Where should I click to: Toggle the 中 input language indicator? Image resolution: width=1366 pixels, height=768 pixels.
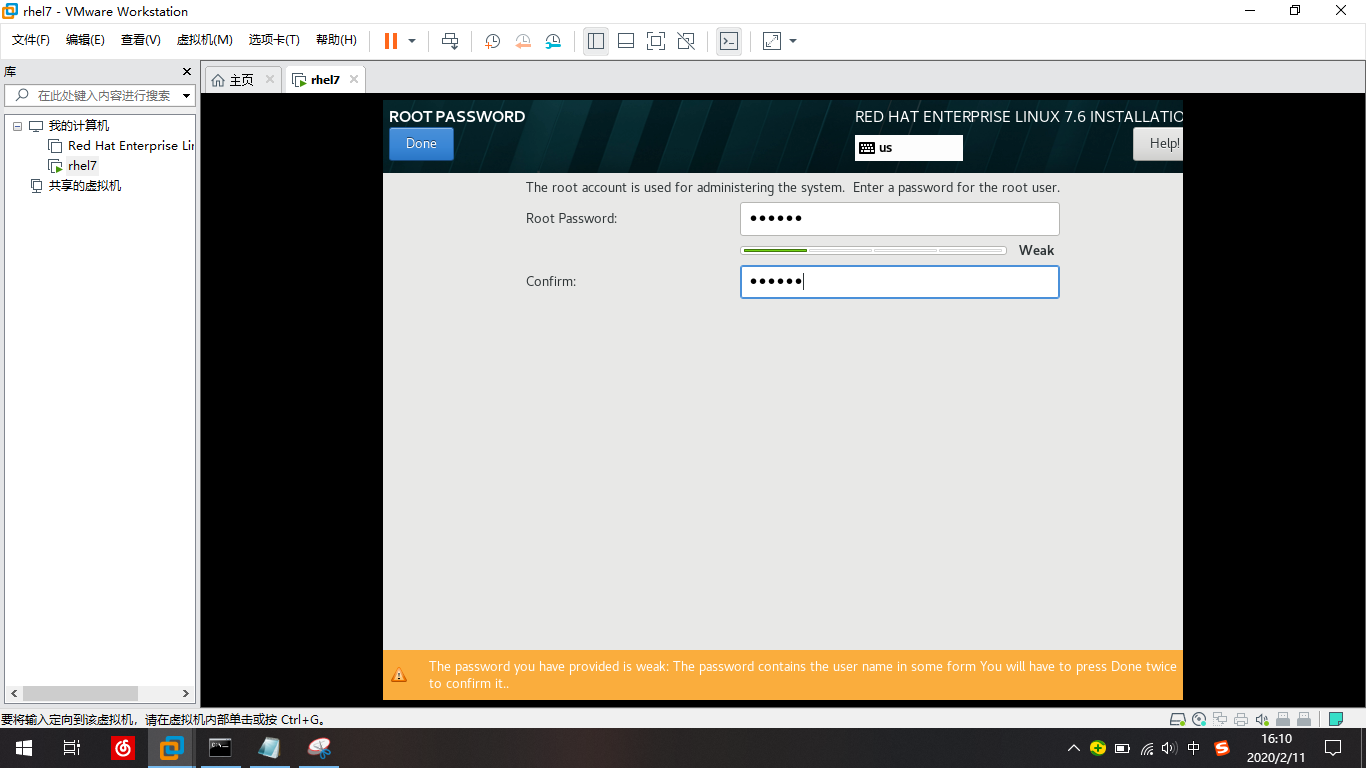point(1194,748)
